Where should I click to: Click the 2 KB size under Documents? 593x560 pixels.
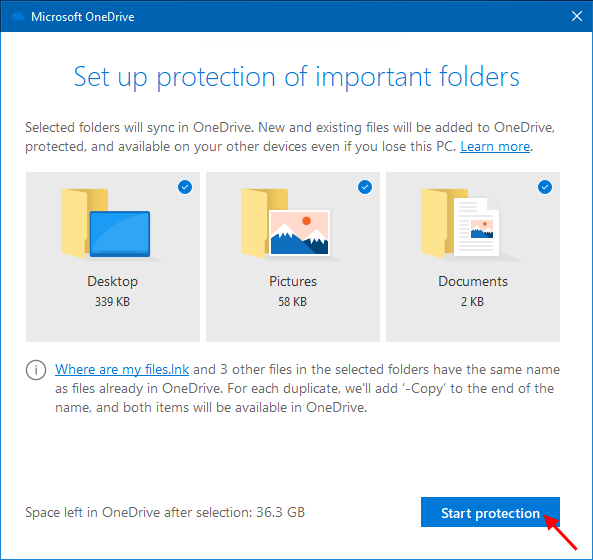point(472,302)
